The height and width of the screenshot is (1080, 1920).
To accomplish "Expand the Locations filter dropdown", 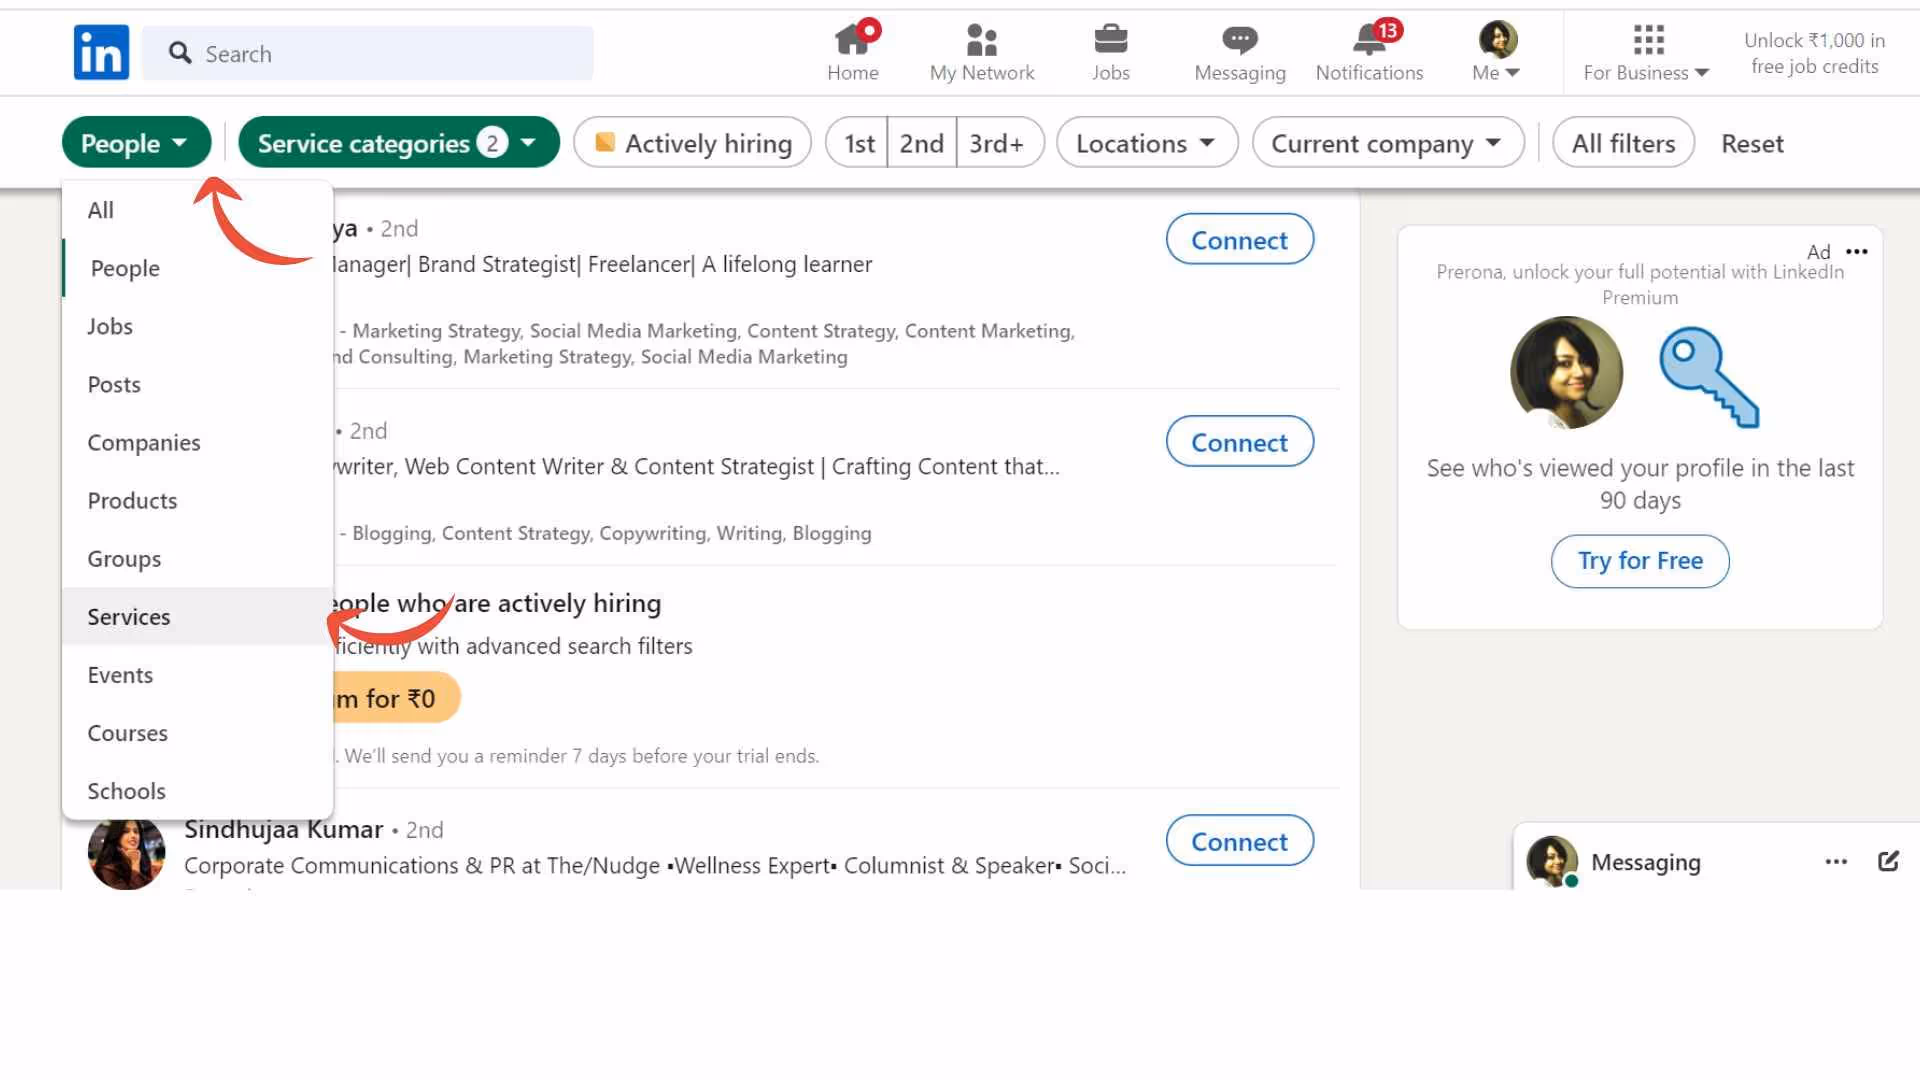I will (x=1146, y=143).
